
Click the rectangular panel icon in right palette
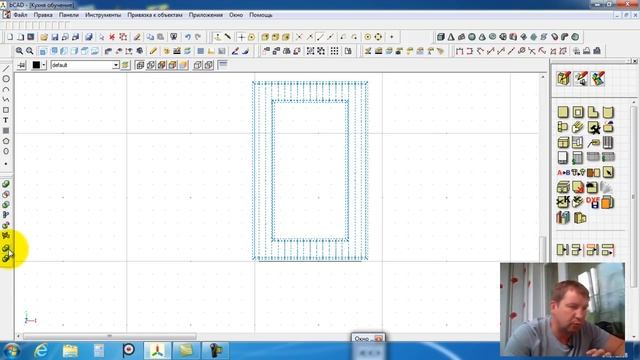[563, 112]
